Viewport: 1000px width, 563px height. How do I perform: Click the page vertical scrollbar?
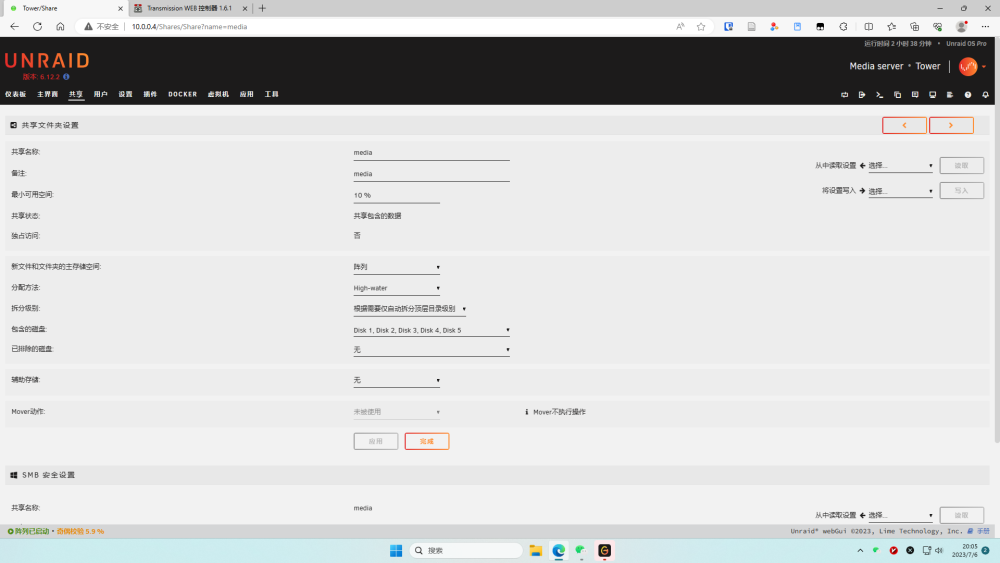click(x=997, y=242)
